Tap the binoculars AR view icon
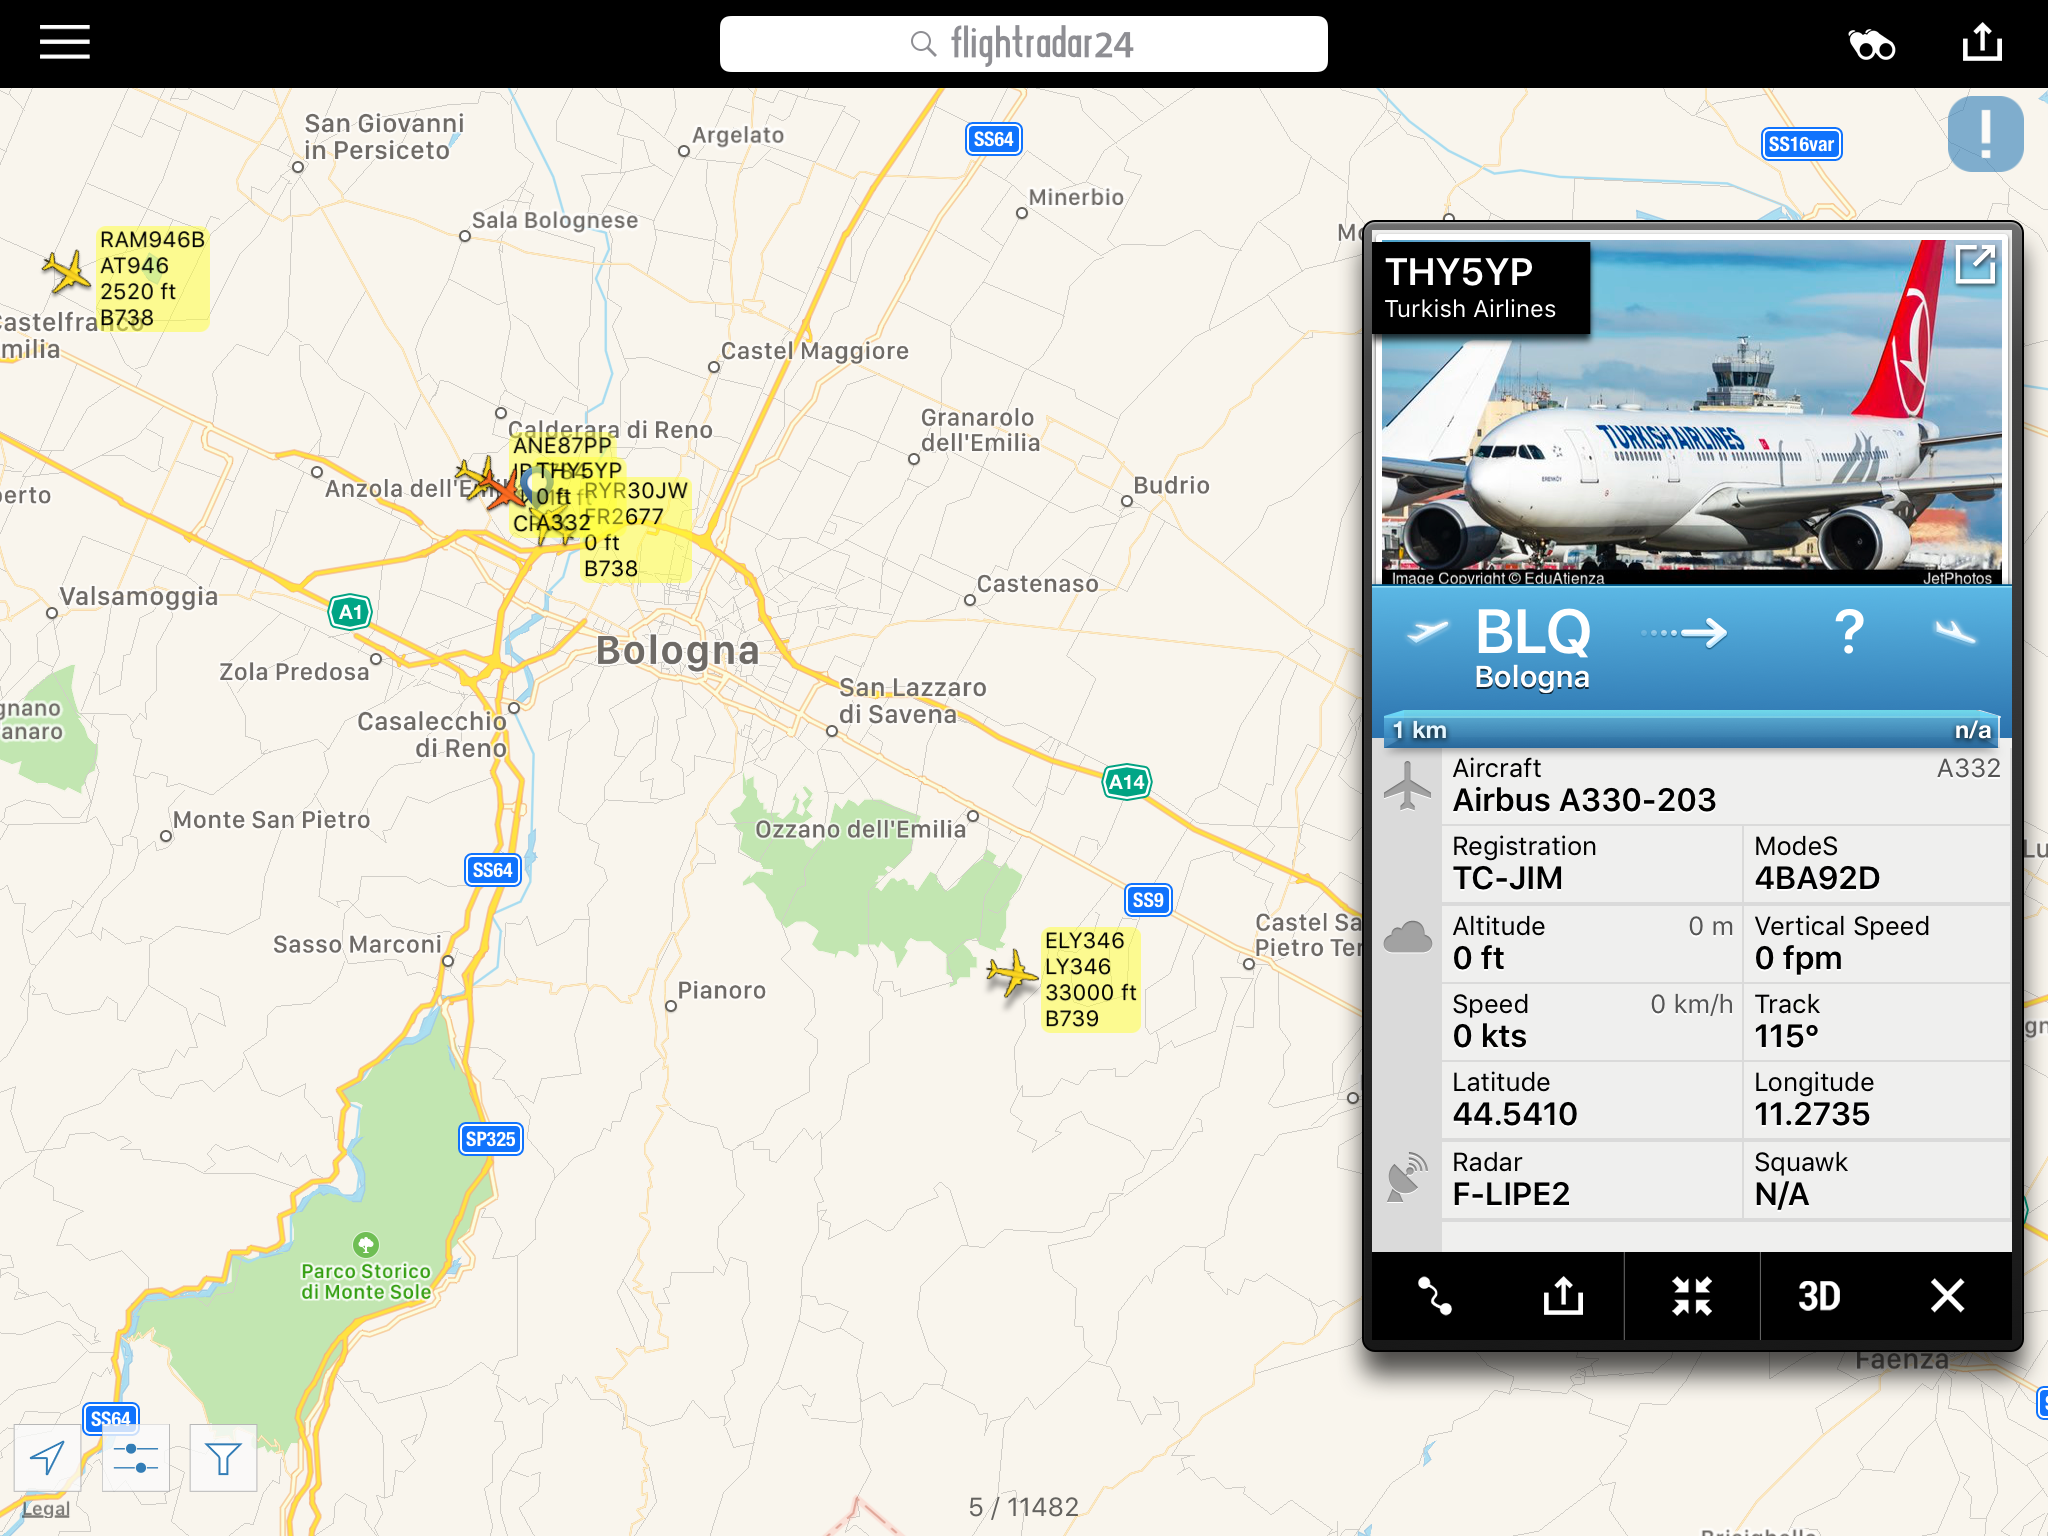The image size is (2048, 1536). tap(1871, 45)
